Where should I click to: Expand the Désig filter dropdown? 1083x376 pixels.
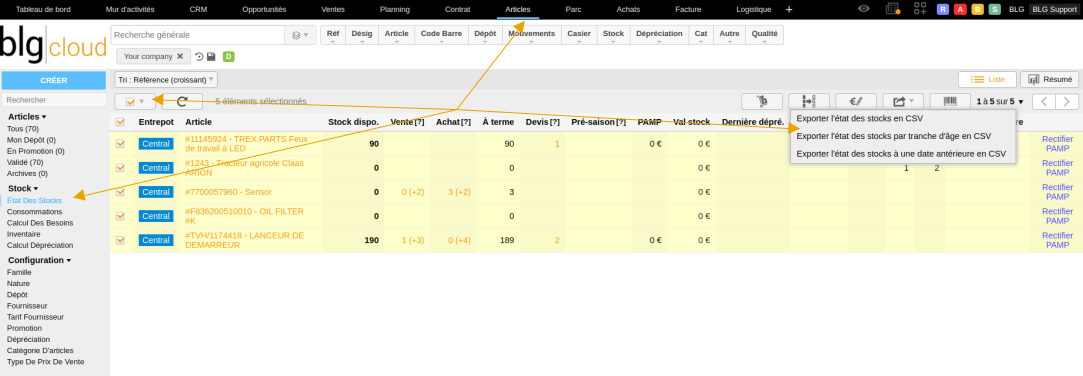point(361,35)
